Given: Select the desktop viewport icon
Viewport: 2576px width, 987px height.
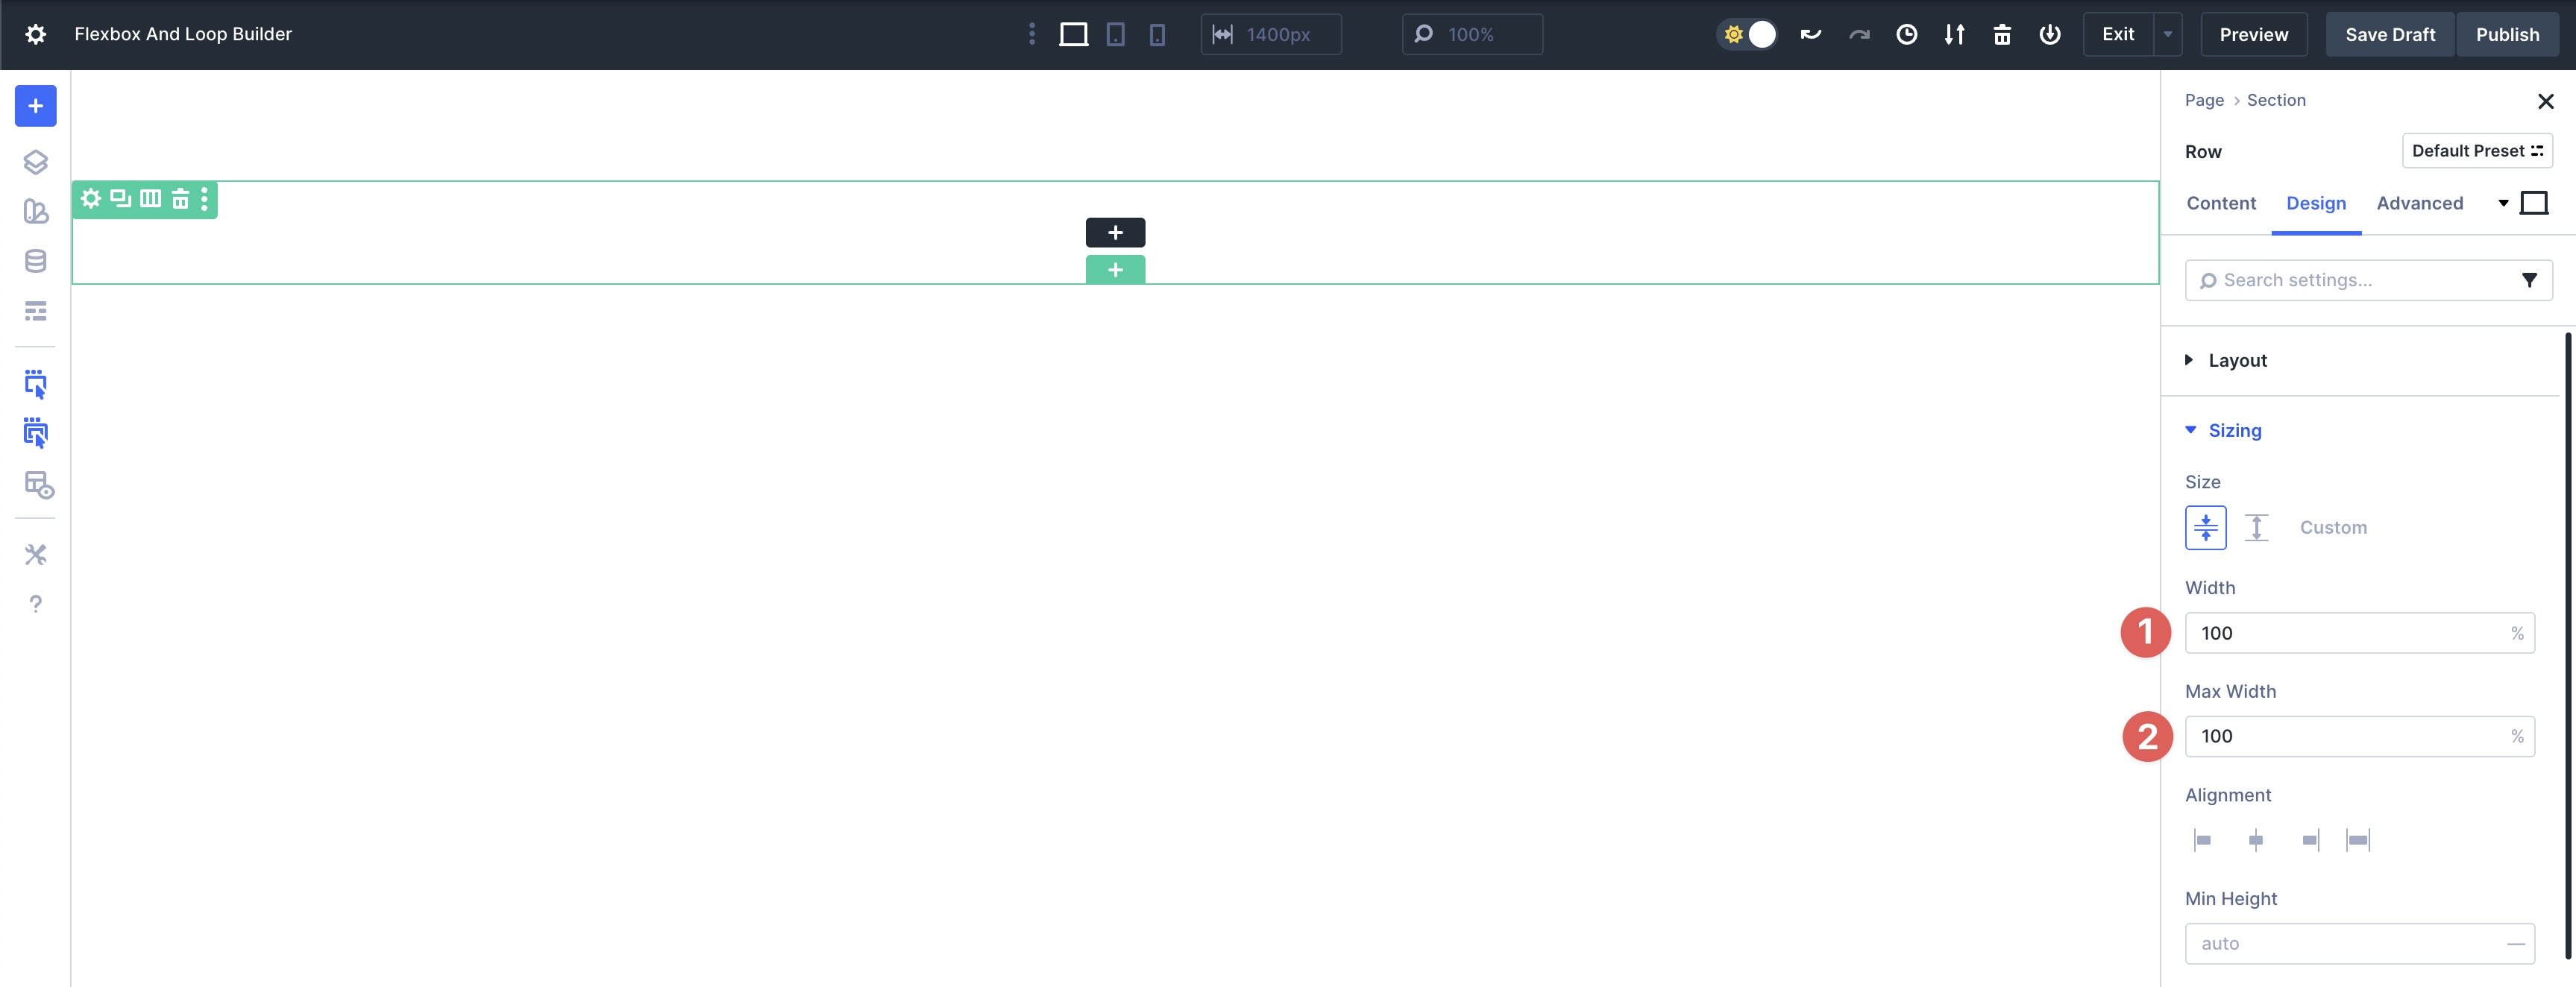Looking at the screenshot, I should pyautogui.click(x=1073, y=34).
